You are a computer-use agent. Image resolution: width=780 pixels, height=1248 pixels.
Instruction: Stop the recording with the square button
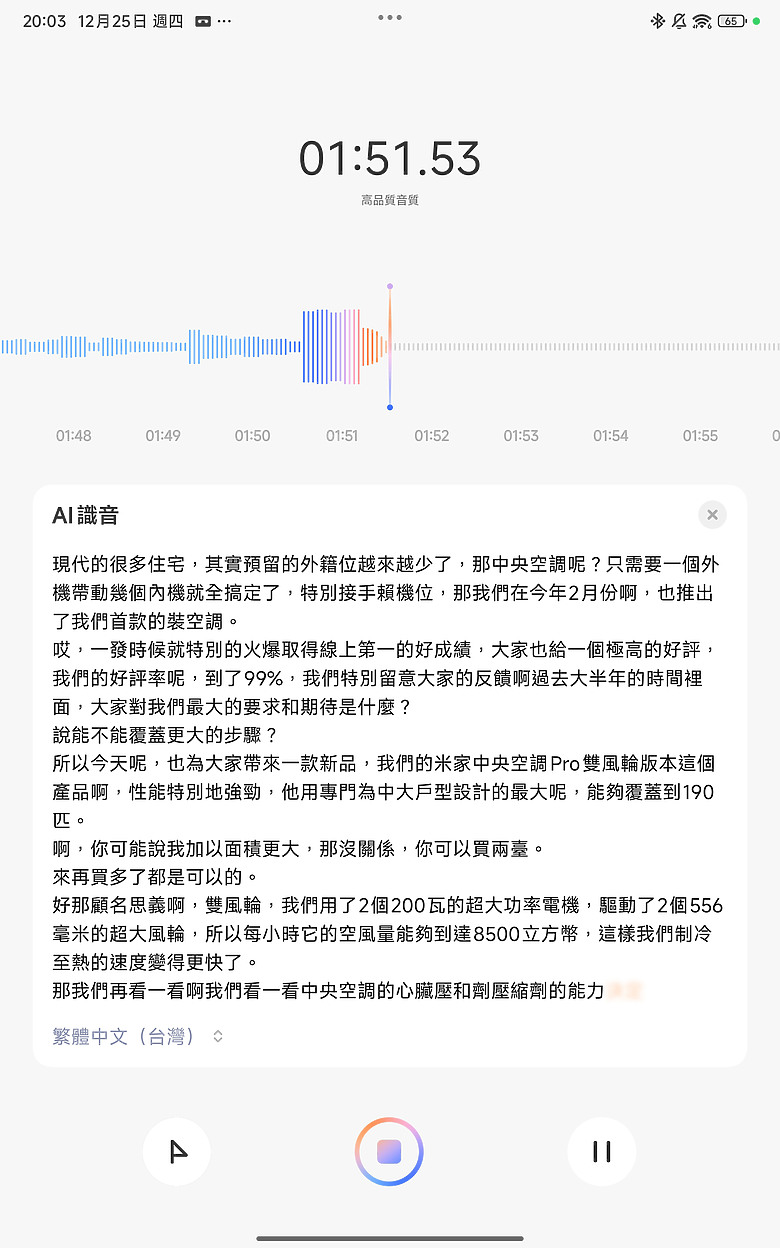click(x=389, y=1152)
